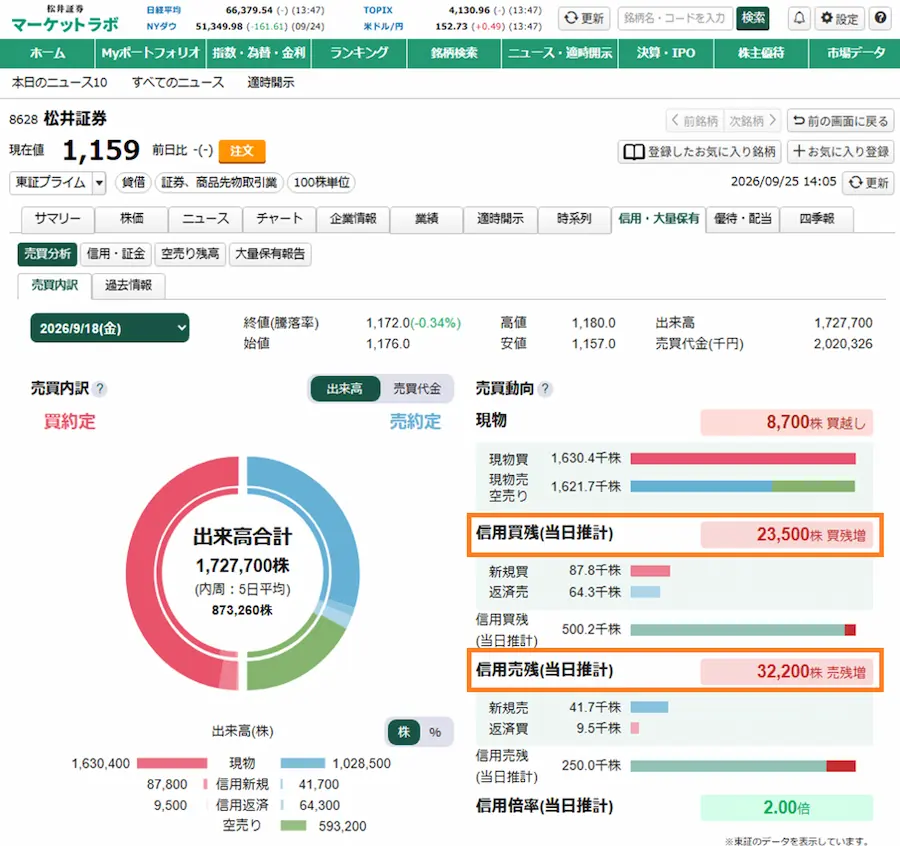Open the 市場データ menu
900x846 pixels.
tap(855, 53)
